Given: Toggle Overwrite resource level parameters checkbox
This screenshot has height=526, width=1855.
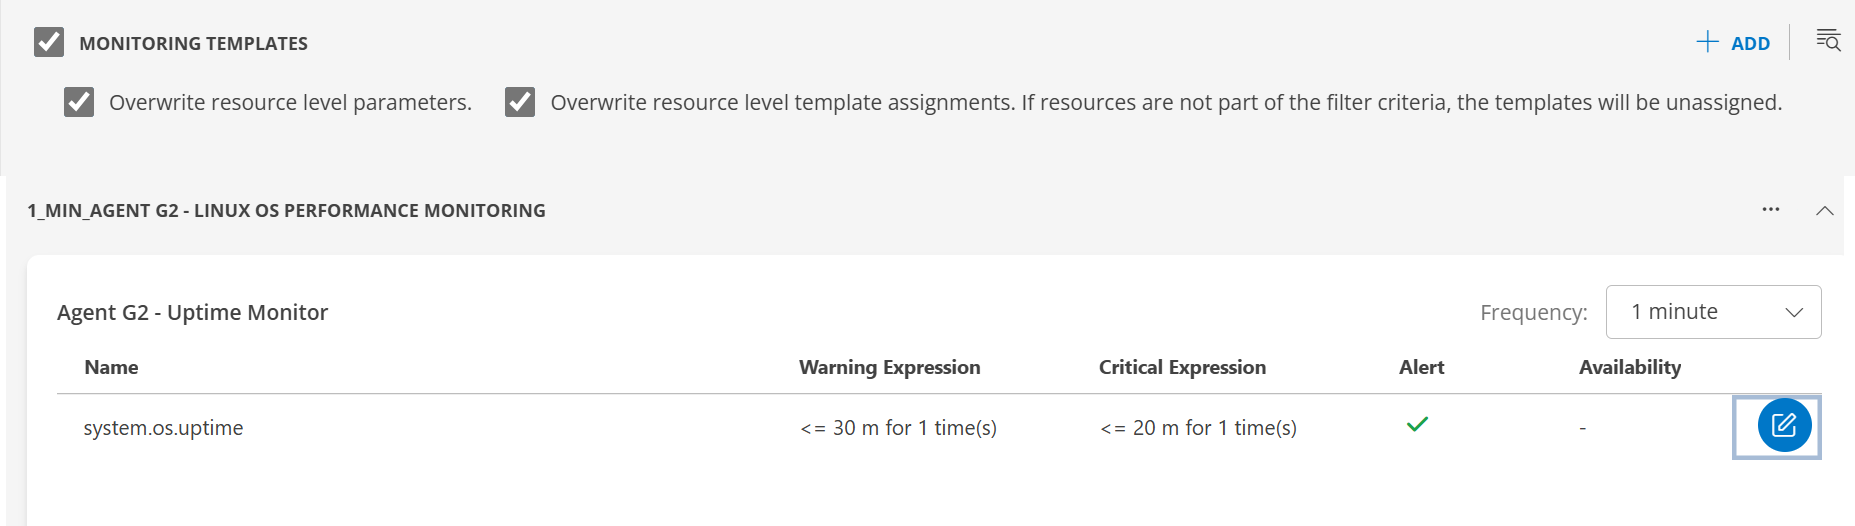Looking at the screenshot, I should tap(79, 102).
